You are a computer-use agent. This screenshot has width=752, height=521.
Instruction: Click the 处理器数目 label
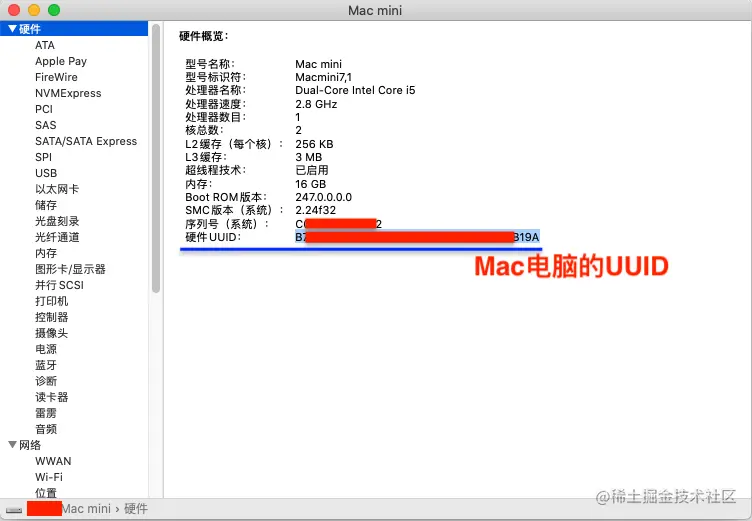216,117
